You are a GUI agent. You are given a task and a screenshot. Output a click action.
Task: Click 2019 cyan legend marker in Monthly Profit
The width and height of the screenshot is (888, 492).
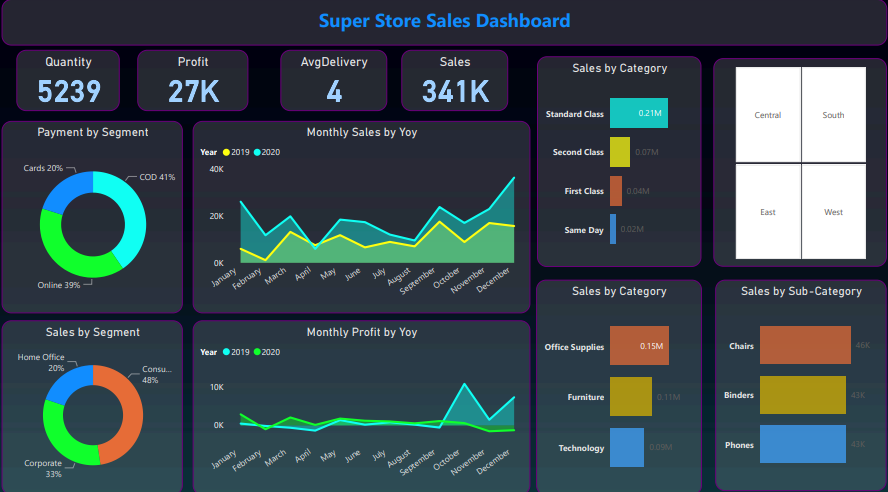pos(227,352)
